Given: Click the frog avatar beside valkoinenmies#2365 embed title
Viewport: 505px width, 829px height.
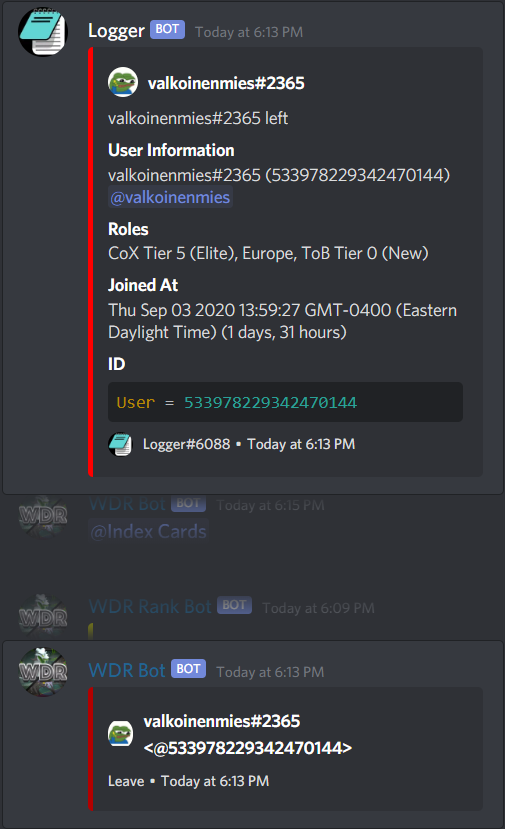Looking at the screenshot, I should point(123,82).
